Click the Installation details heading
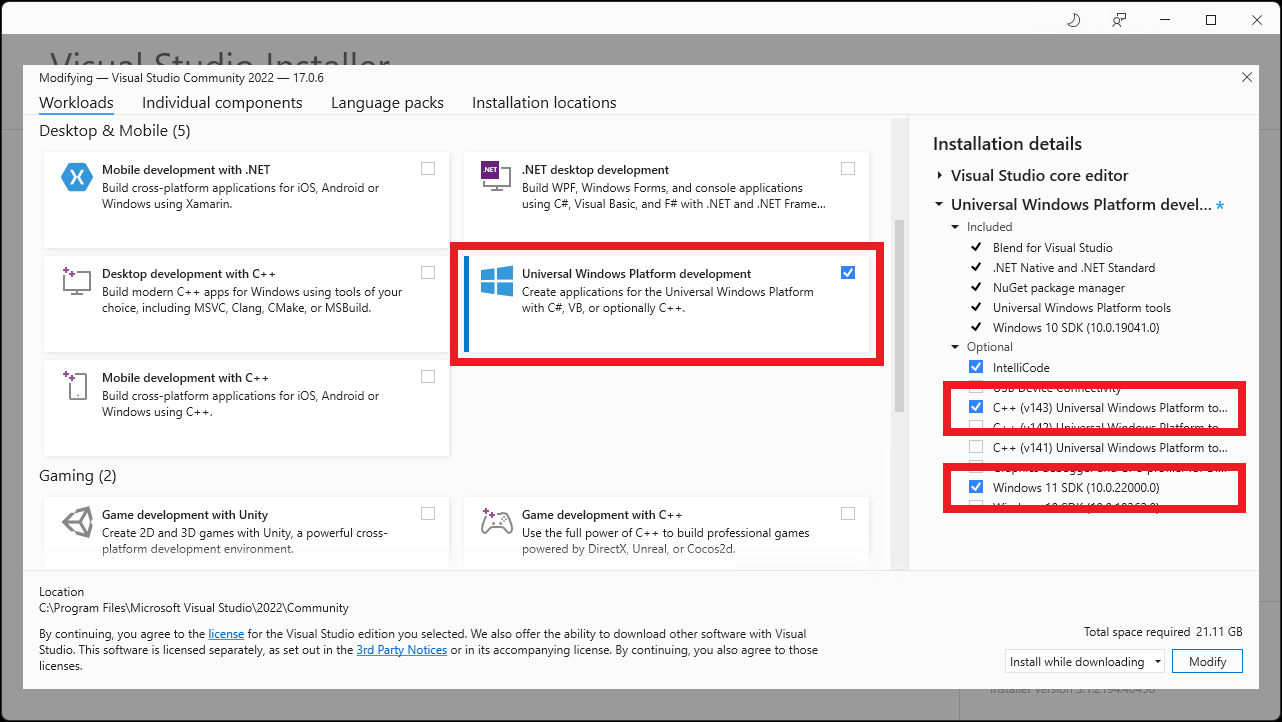Image resolution: width=1282 pixels, height=722 pixels. (x=1007, y=144)
